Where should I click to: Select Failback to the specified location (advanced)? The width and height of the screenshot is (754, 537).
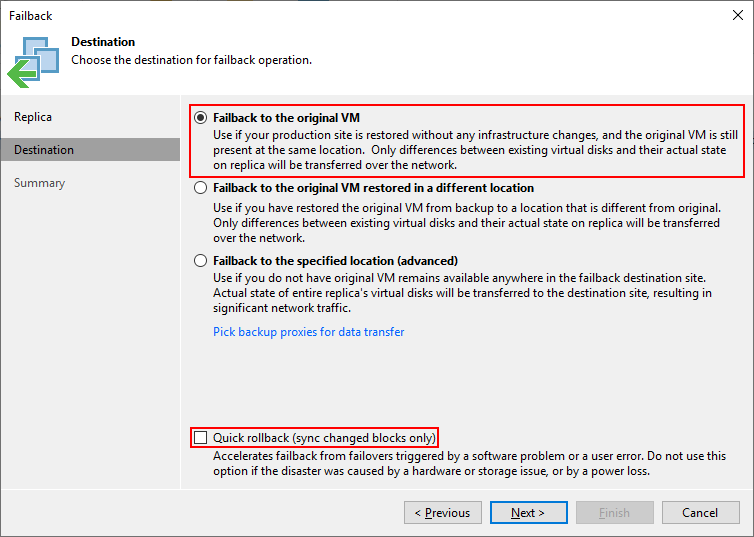tap(201, 261)
